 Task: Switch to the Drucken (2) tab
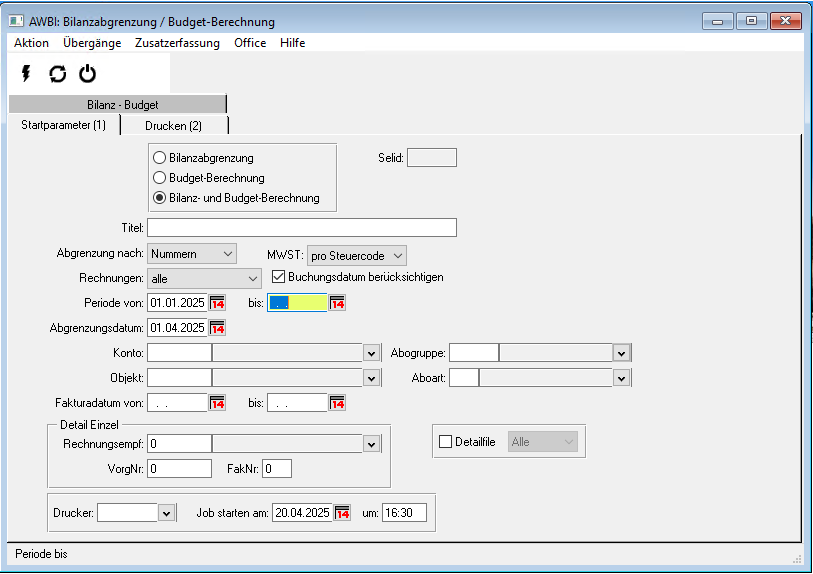(173, 125)
